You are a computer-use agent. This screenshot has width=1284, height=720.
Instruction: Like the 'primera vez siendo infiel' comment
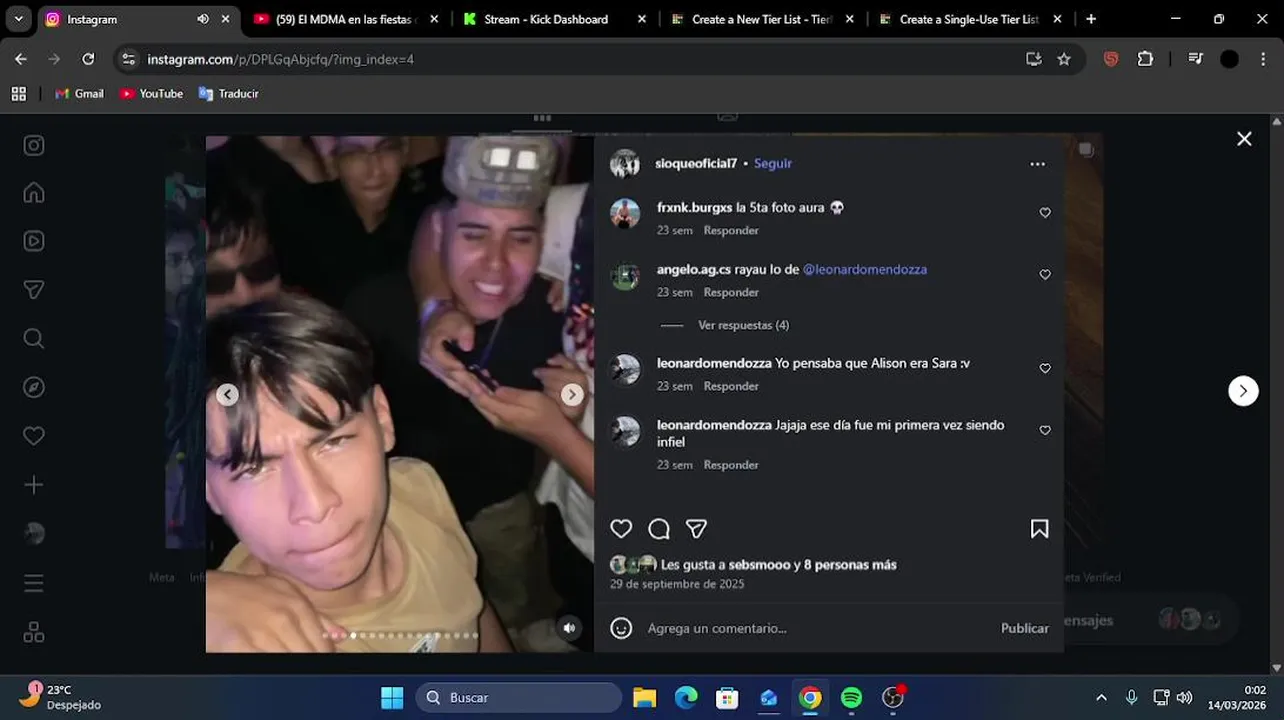tap(1045, 431)
